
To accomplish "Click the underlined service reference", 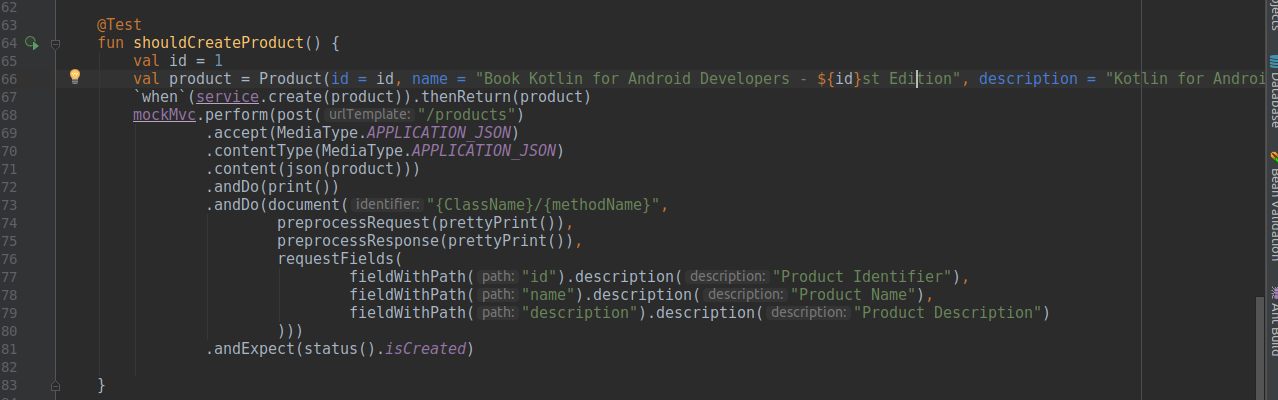I will click(x=227, y=97).
